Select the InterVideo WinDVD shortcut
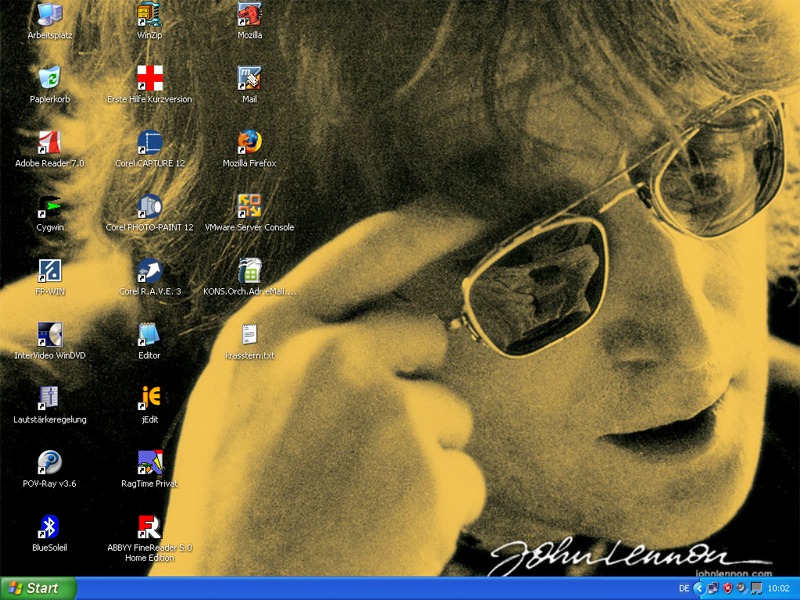This screenshot has height=600, width=800. pyautogui.click(x=50, y=334)
